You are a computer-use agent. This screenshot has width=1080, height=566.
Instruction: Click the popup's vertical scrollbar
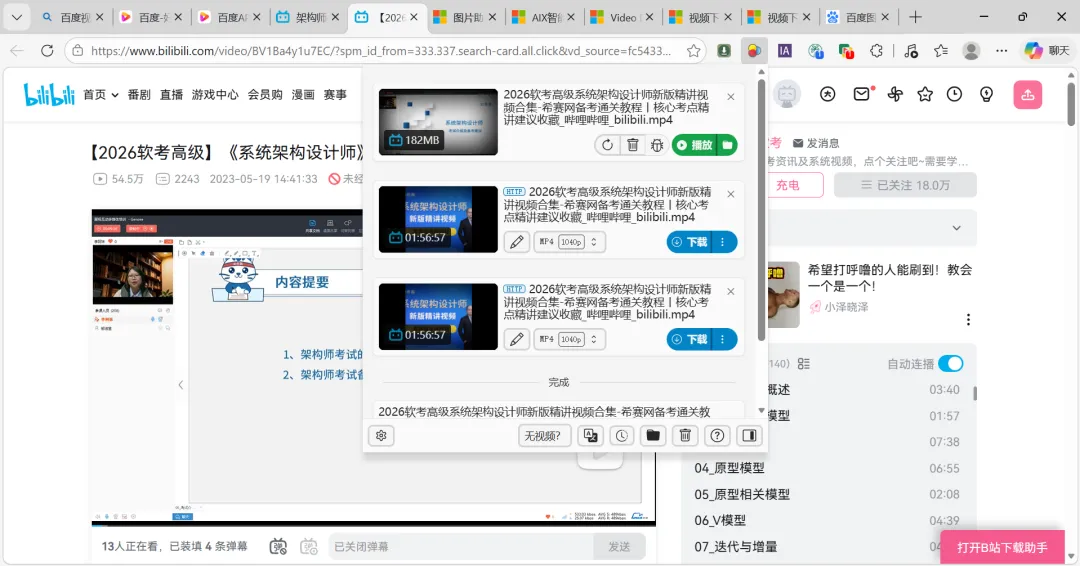[761, 210]
